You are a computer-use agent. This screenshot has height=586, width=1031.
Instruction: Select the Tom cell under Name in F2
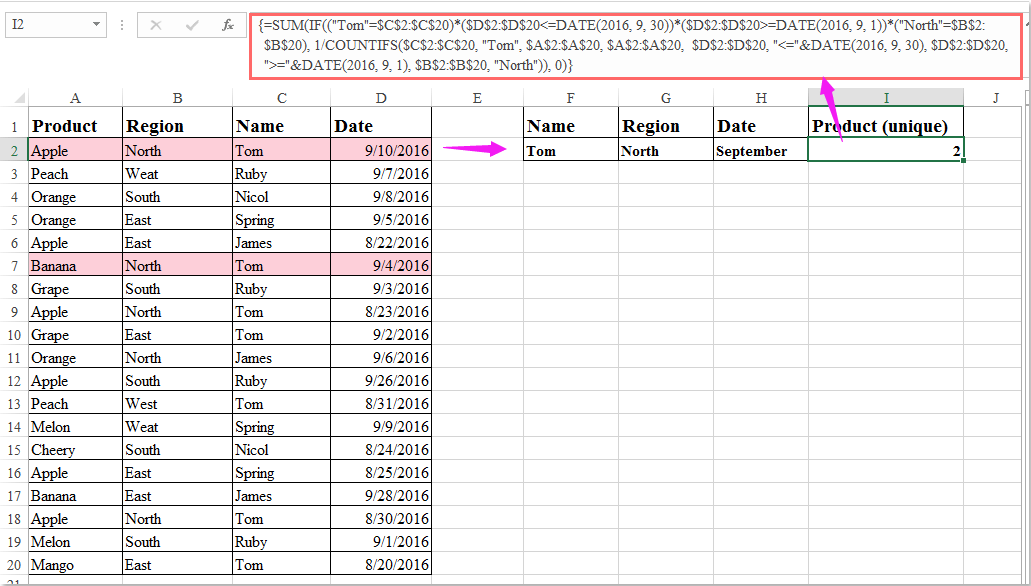pyautogui.click(x=570, y=150)
